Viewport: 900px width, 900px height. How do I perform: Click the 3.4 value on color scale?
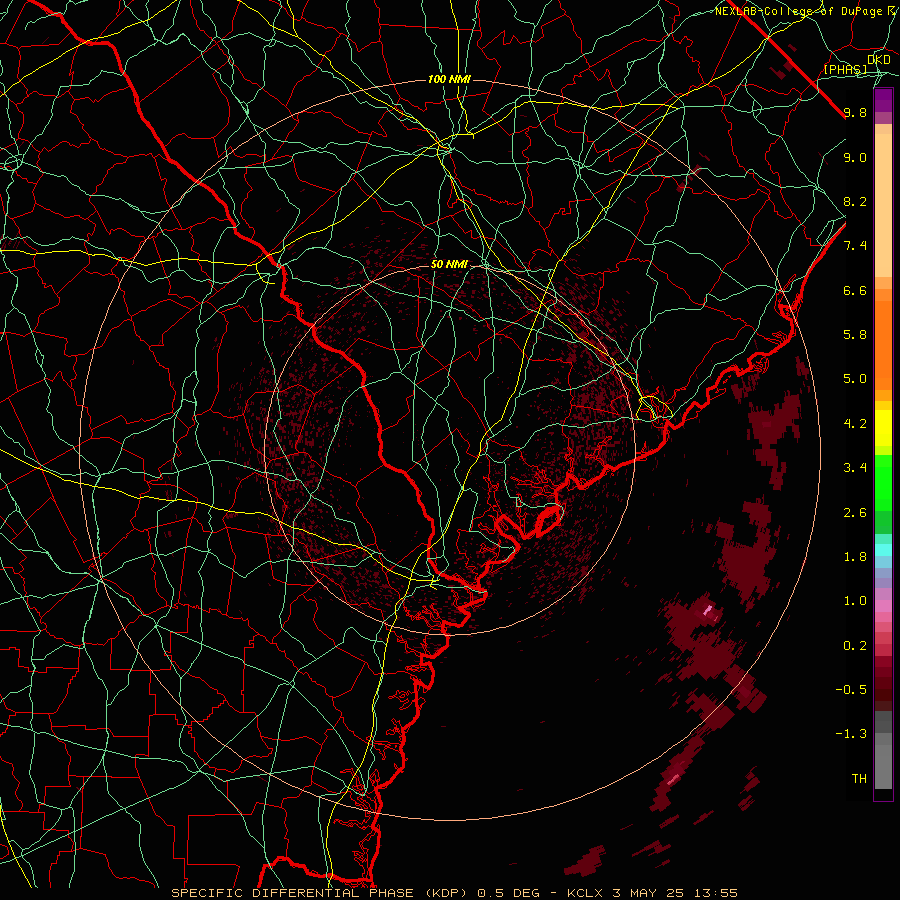pyautogui.click(x=855, y=468)
